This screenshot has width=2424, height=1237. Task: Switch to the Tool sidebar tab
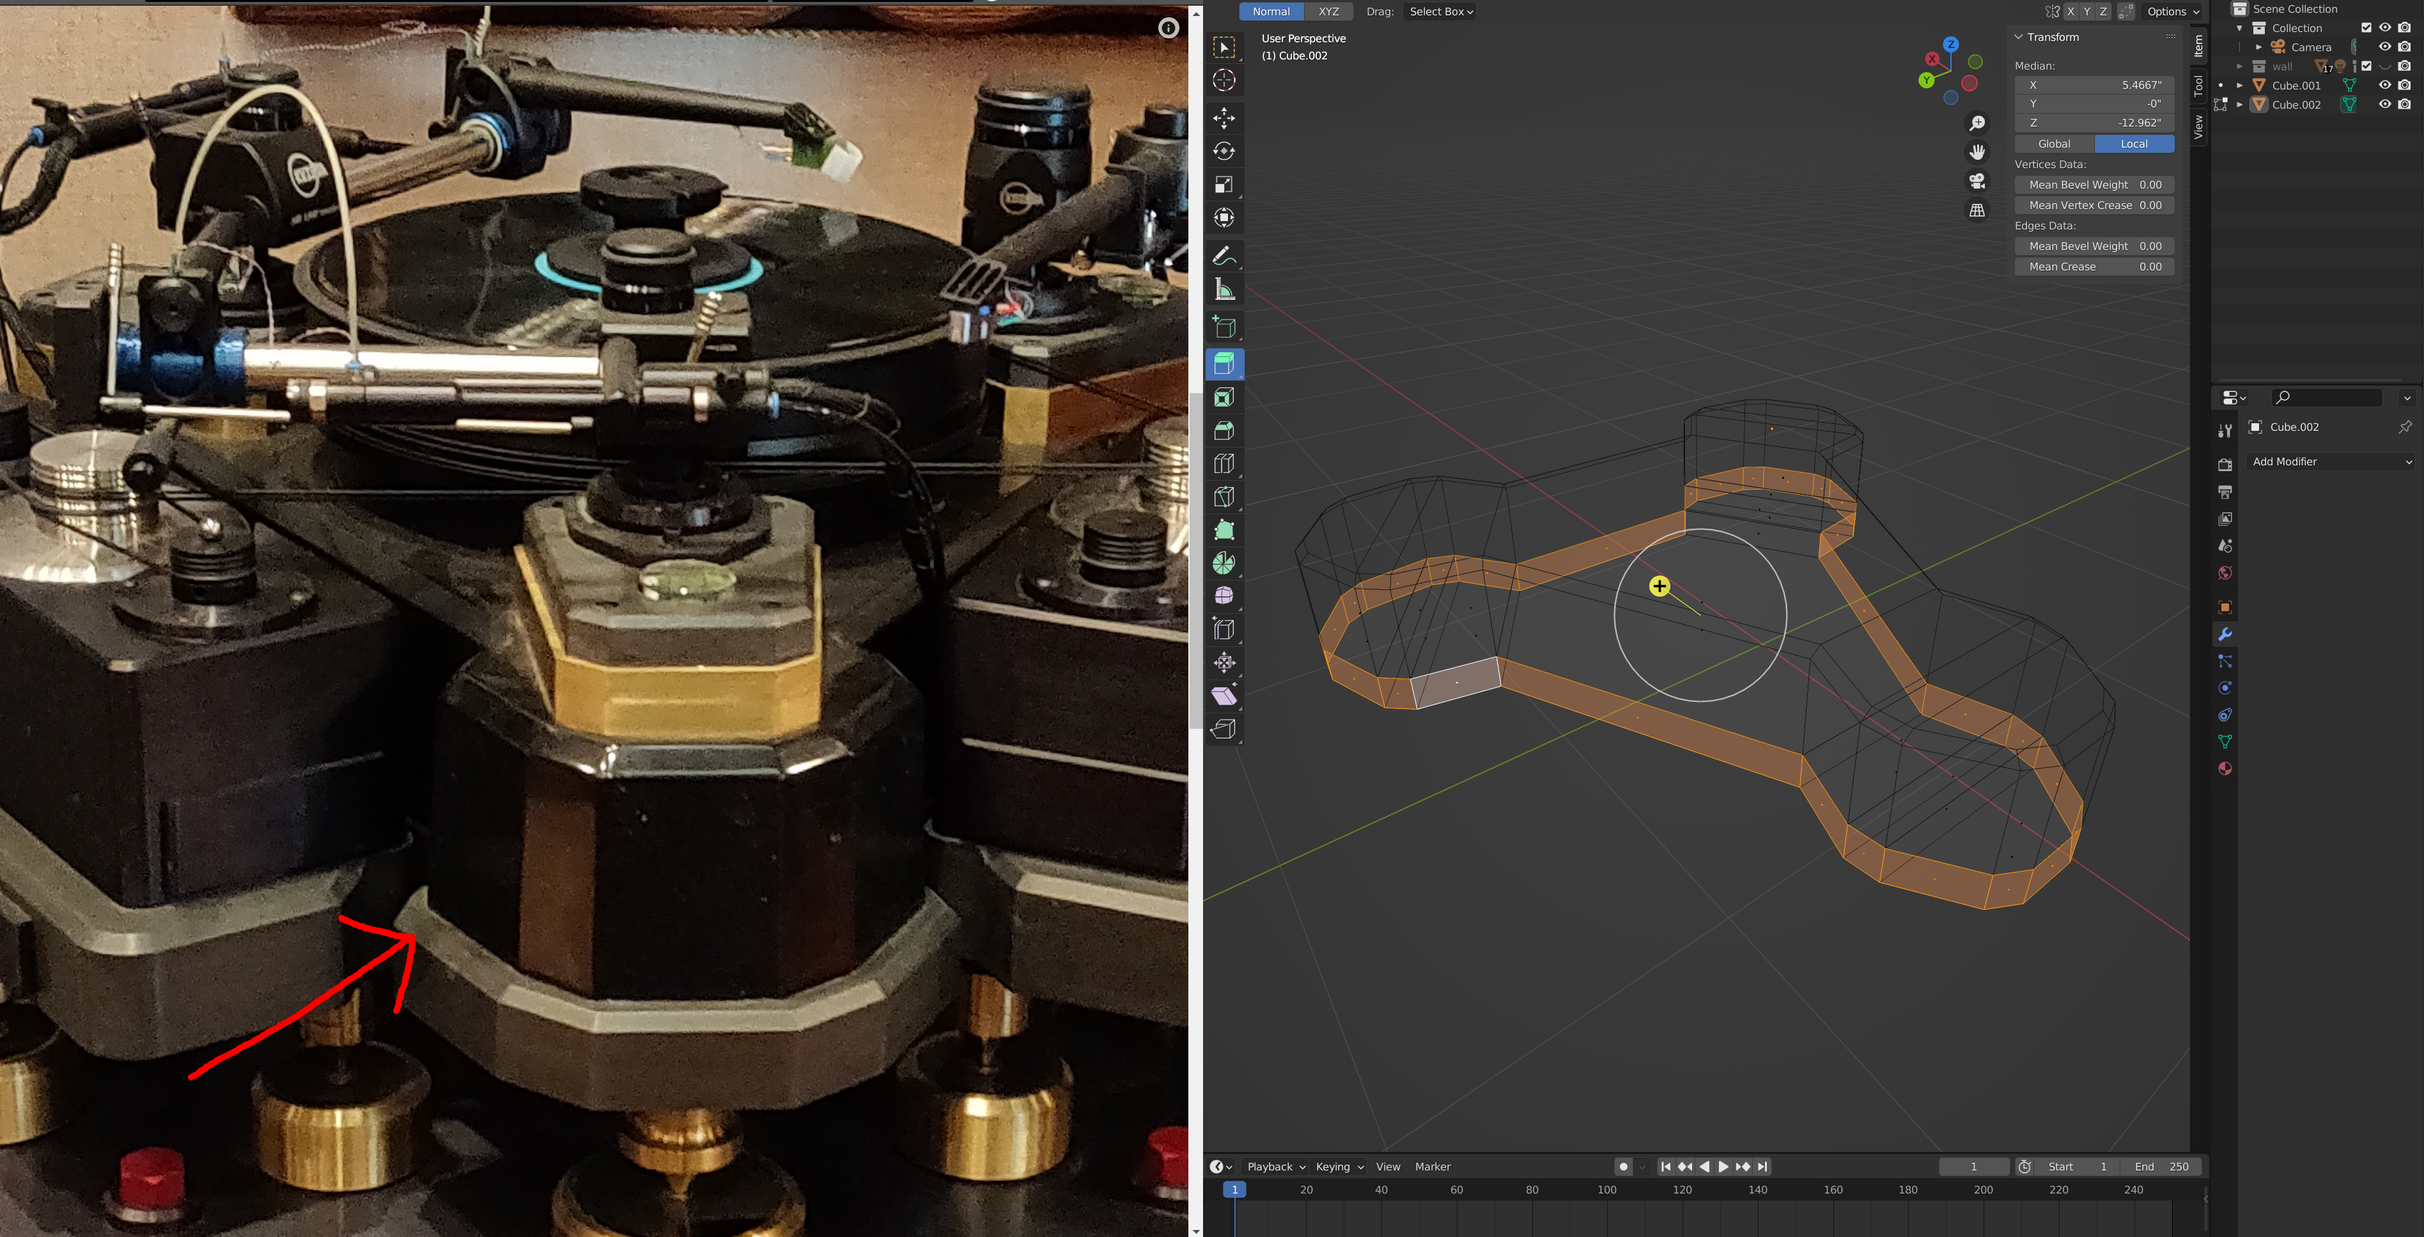click(2198, 86)
